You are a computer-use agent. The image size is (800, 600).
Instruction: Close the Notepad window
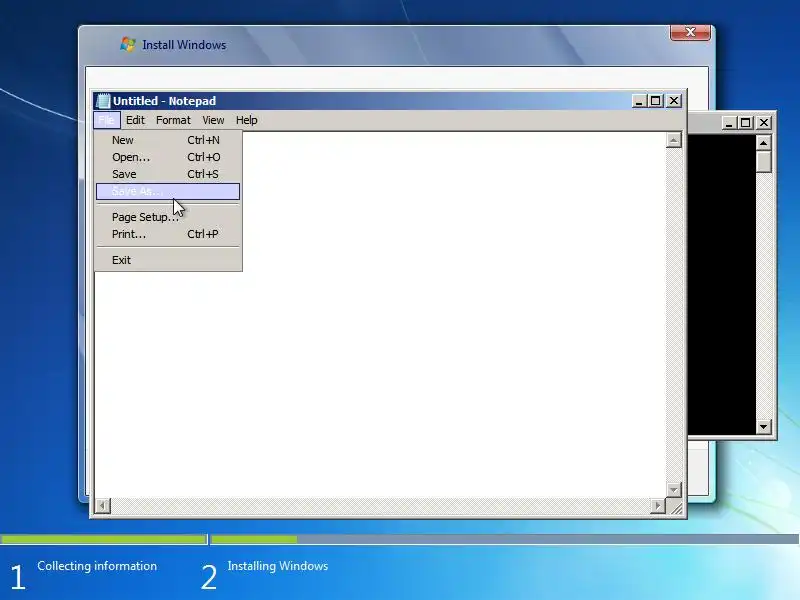pos(674,101)
